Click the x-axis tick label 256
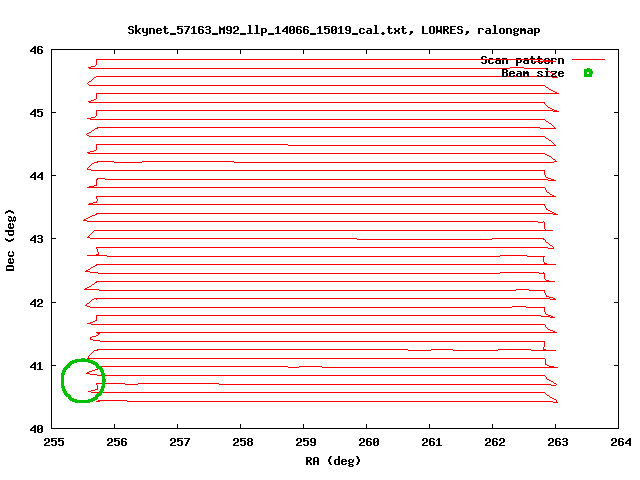 116,442
